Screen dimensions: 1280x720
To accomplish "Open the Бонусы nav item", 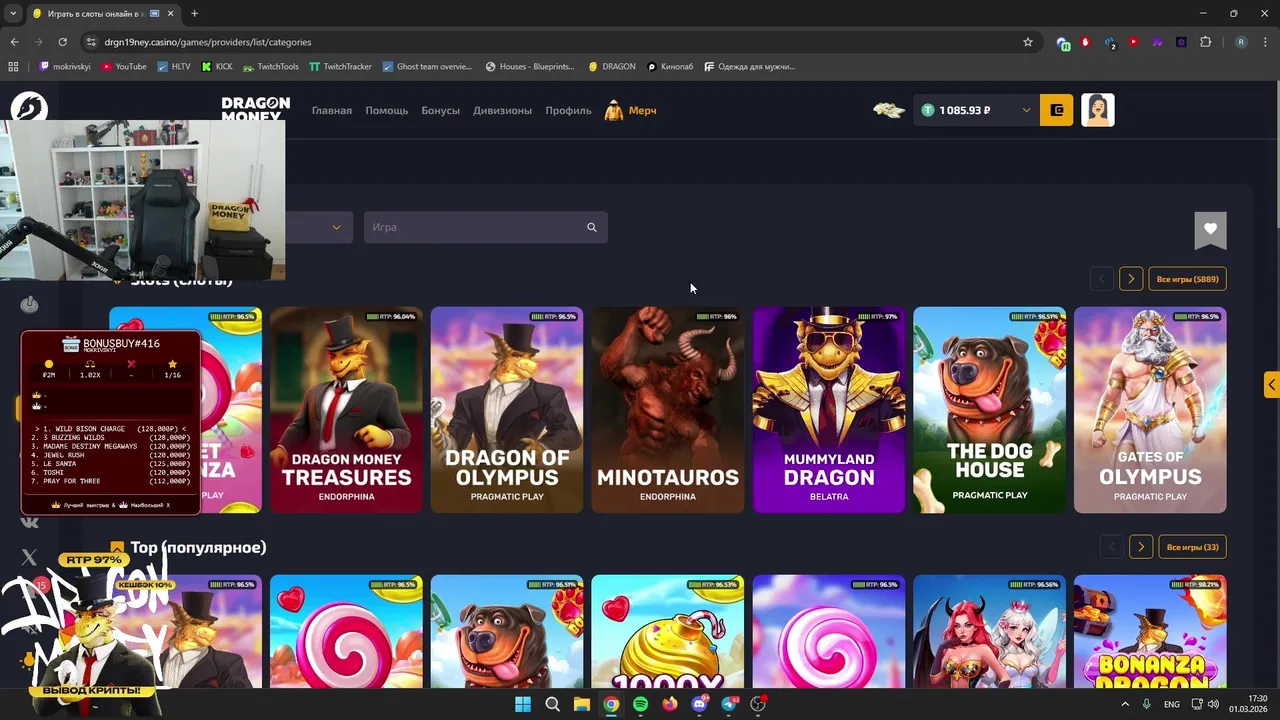I will (441, 110).
